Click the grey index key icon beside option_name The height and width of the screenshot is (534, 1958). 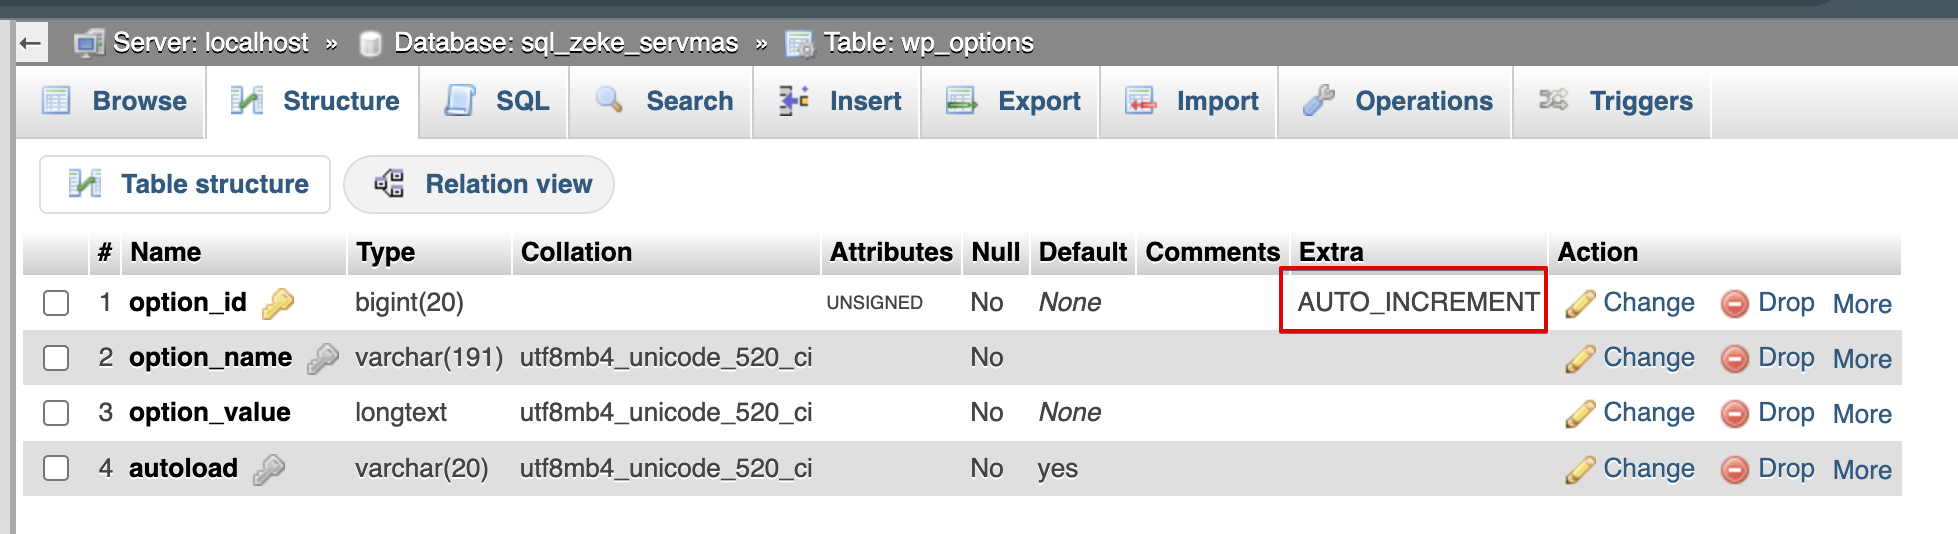tap(323, 358)
